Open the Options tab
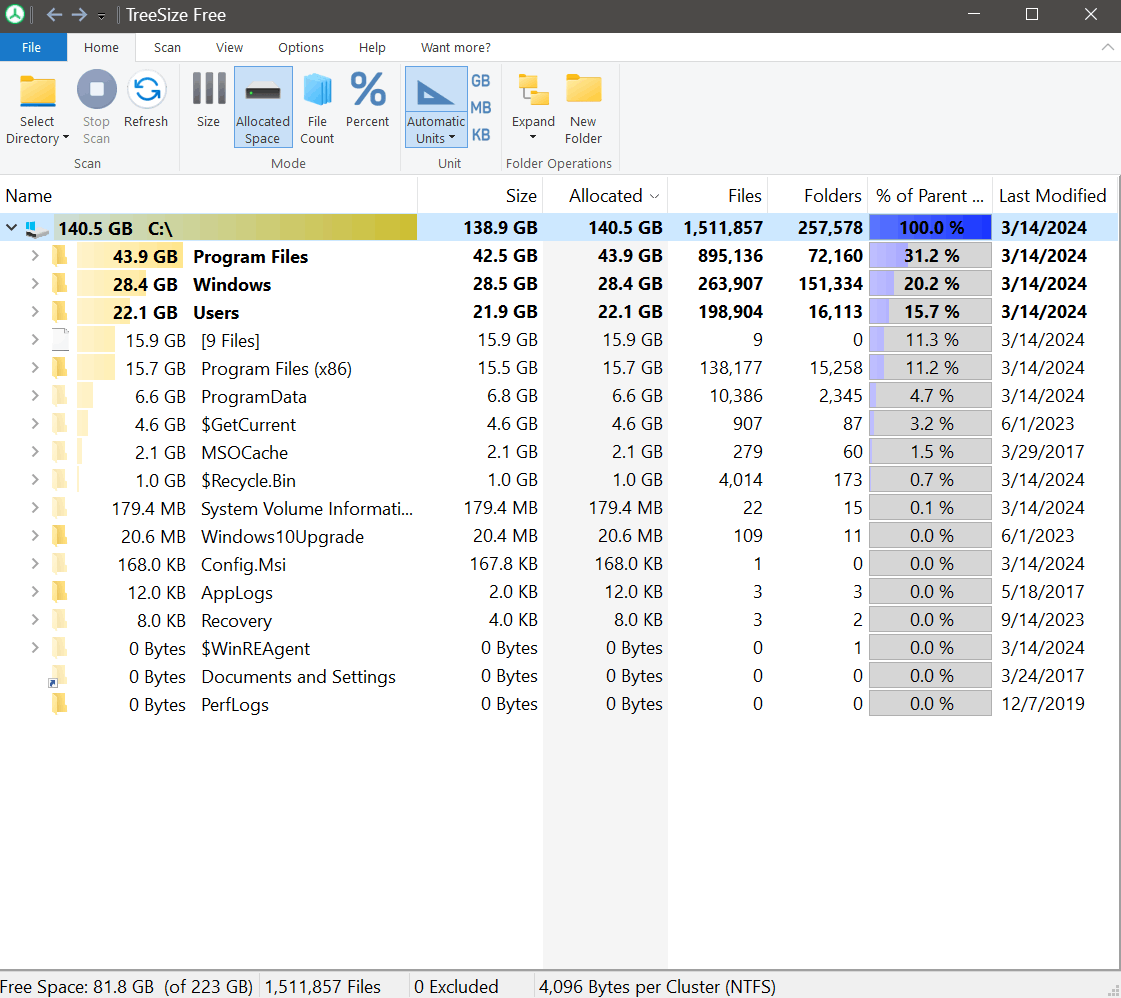The height and width of the screenshot is (998, 1121). coord(301,47)
